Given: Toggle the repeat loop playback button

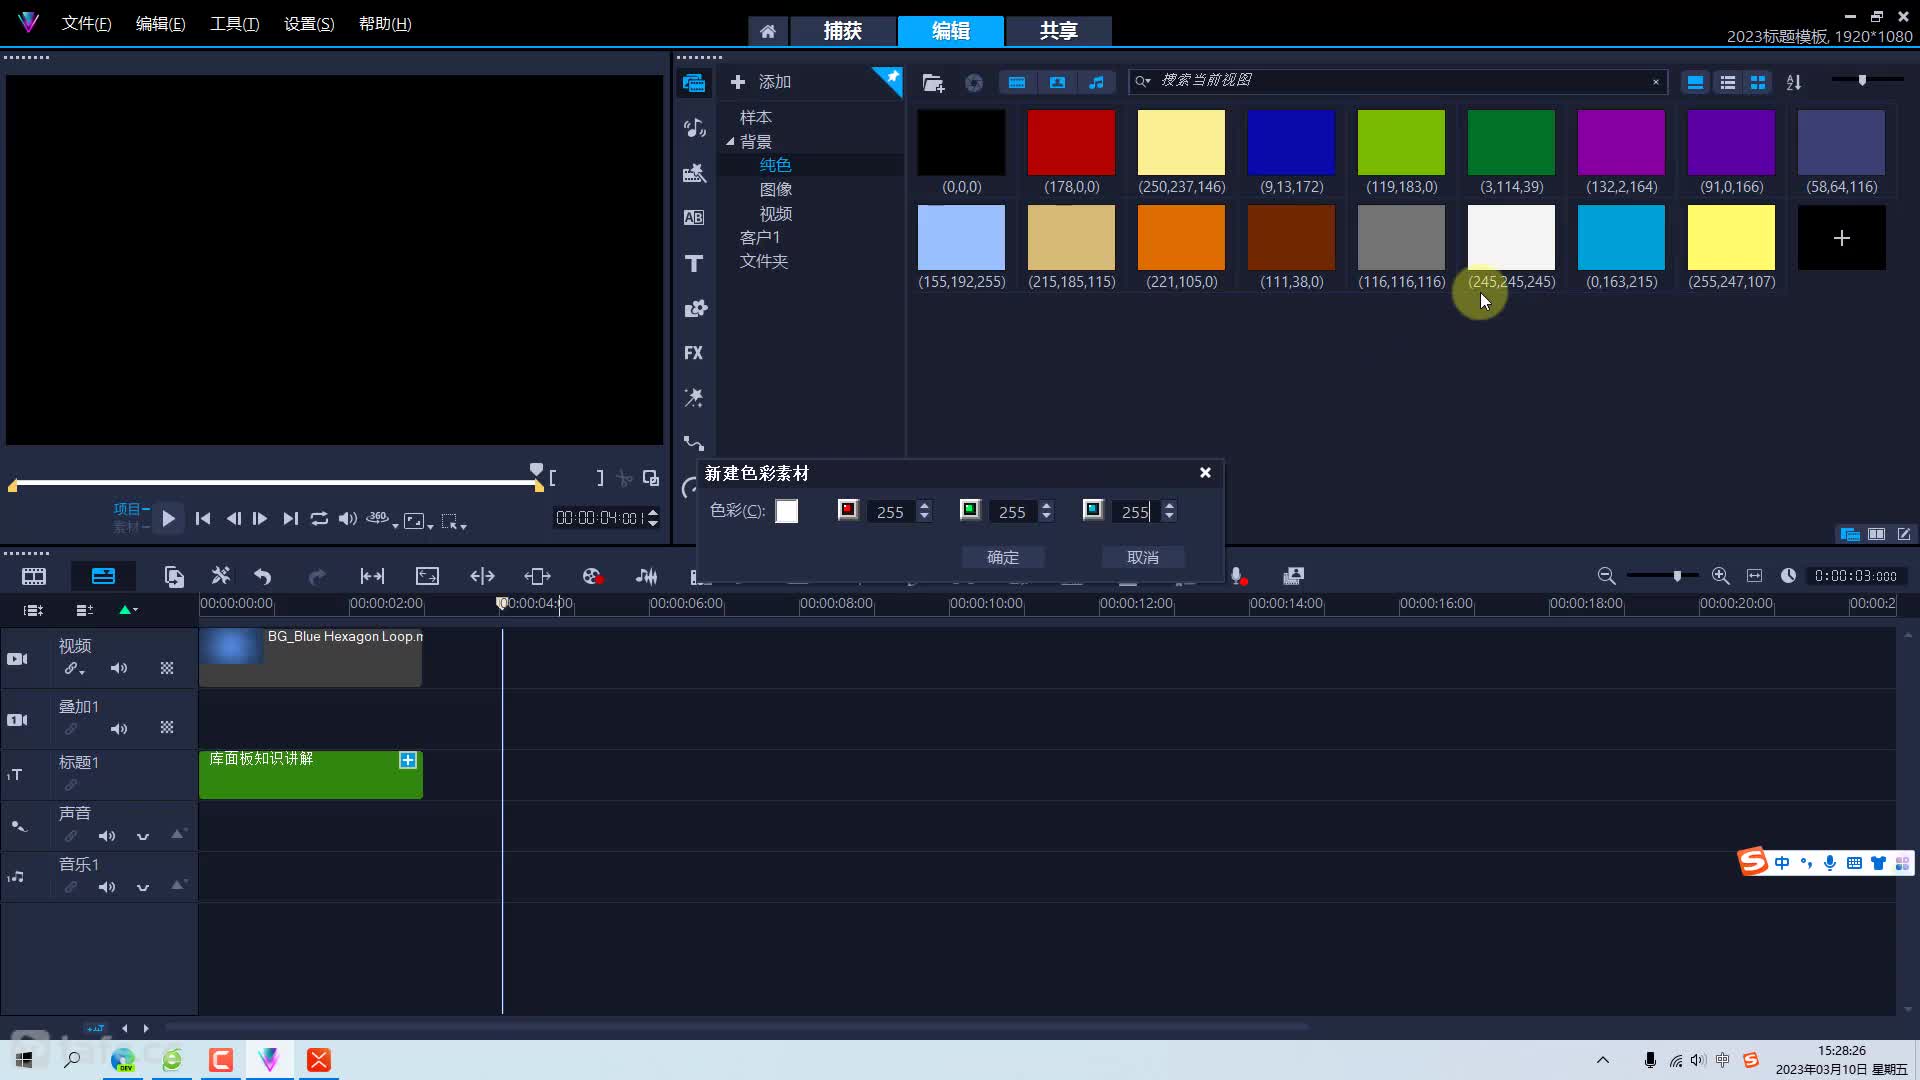Looking at the screenshot, I should pyautogui.click(x=319, y=518).
